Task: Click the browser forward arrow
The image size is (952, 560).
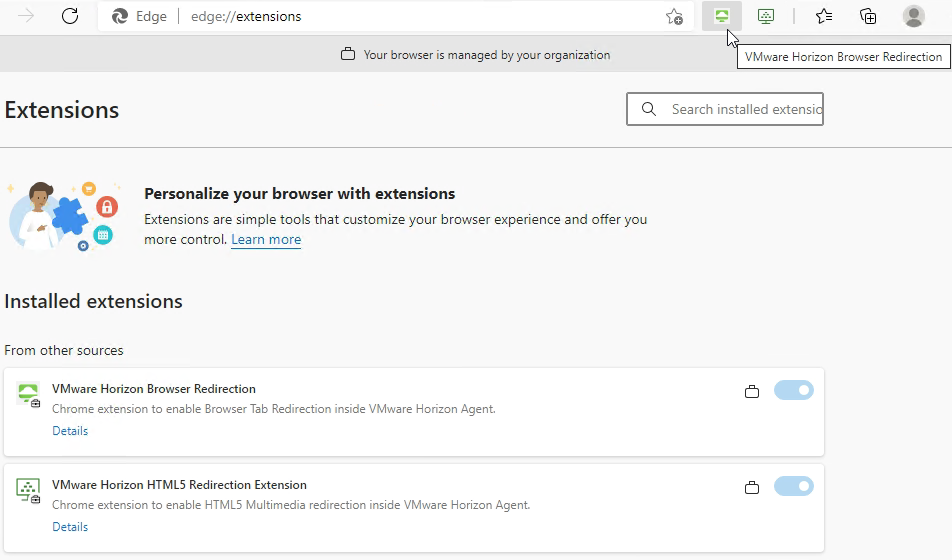Action: 26,16
